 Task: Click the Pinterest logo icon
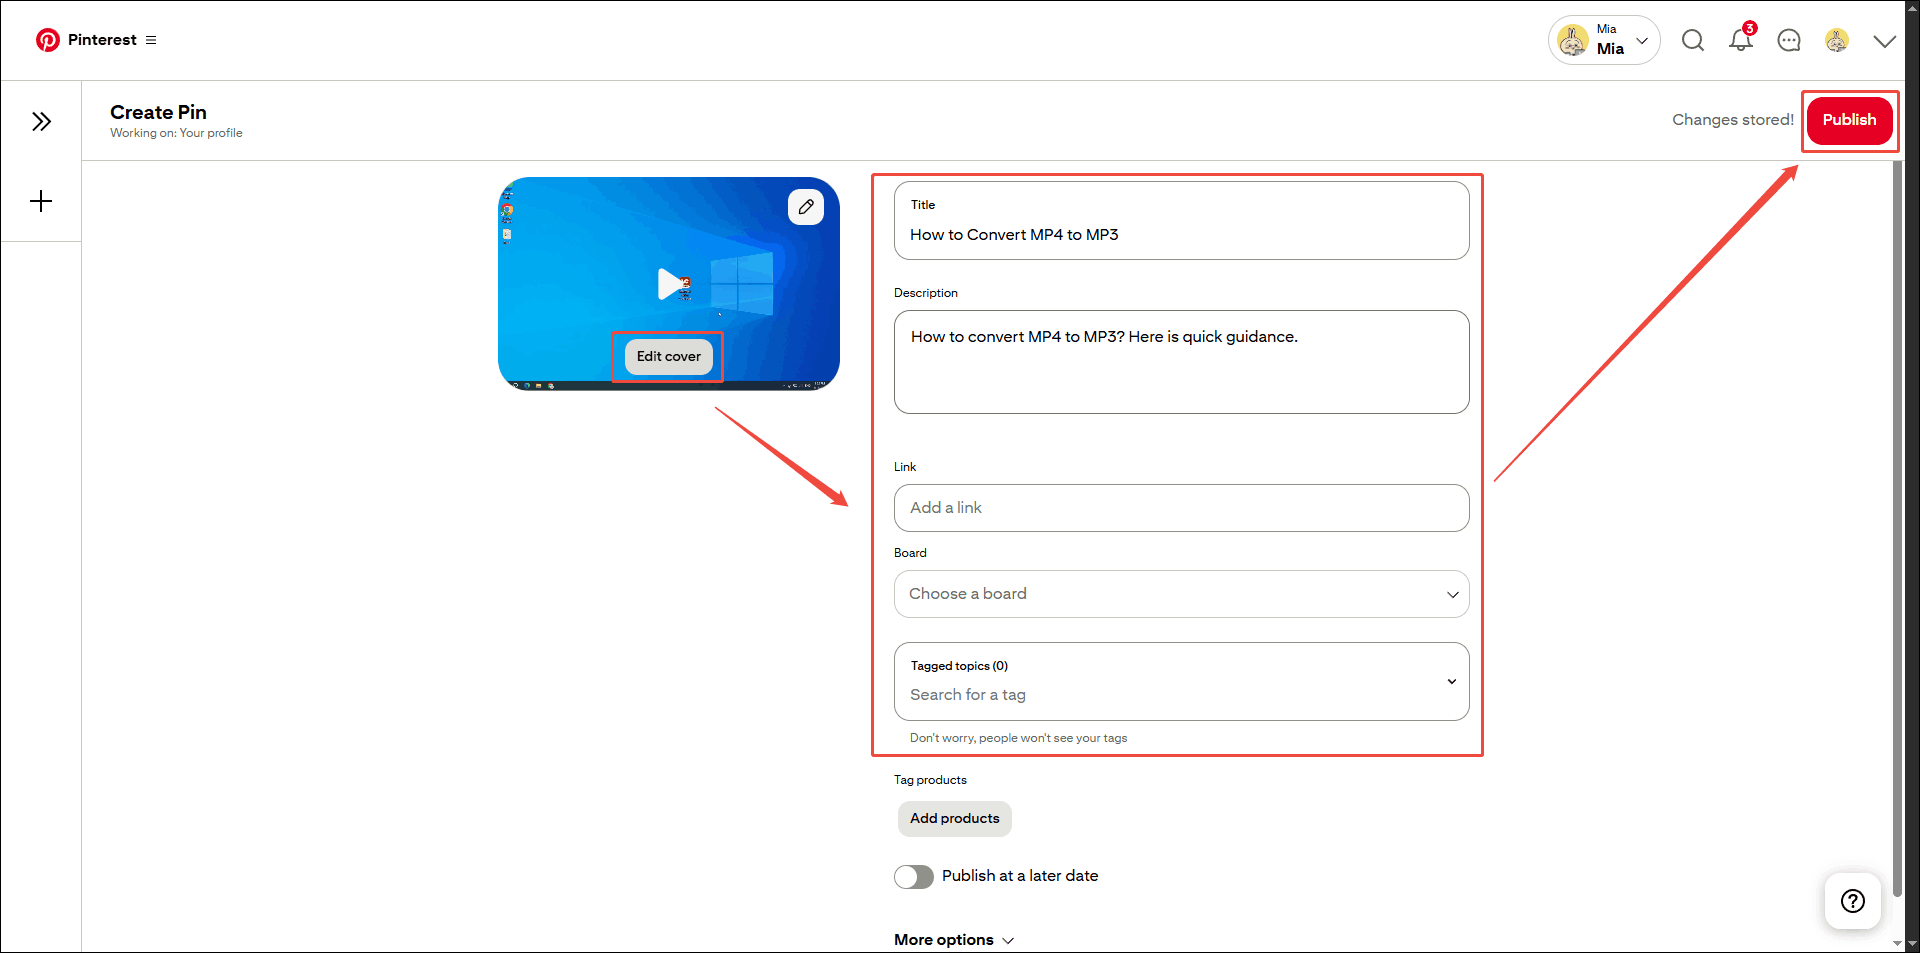pos(47,40)
